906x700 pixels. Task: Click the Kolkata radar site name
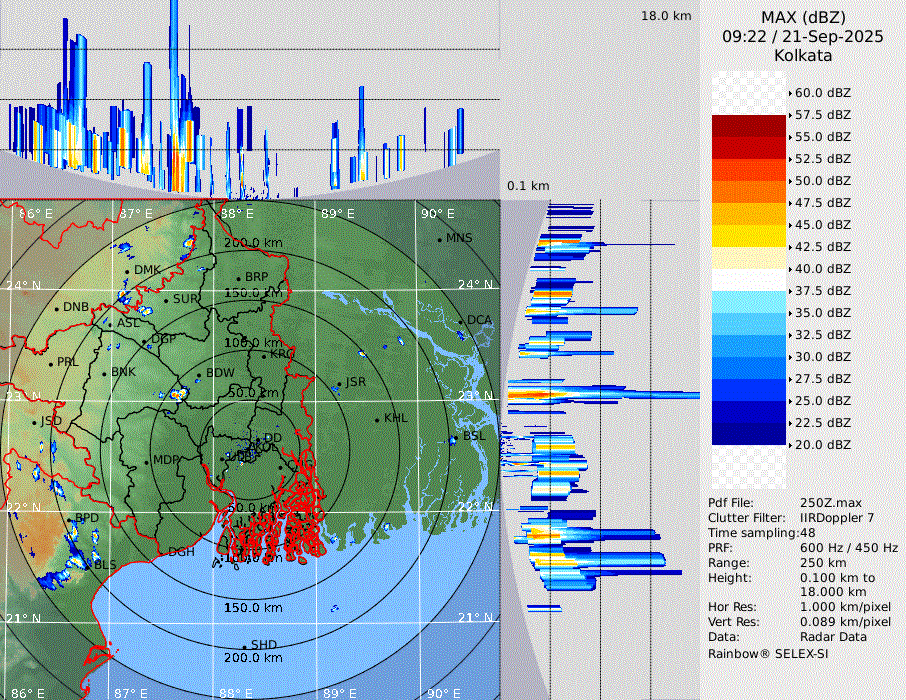point(803,55)
